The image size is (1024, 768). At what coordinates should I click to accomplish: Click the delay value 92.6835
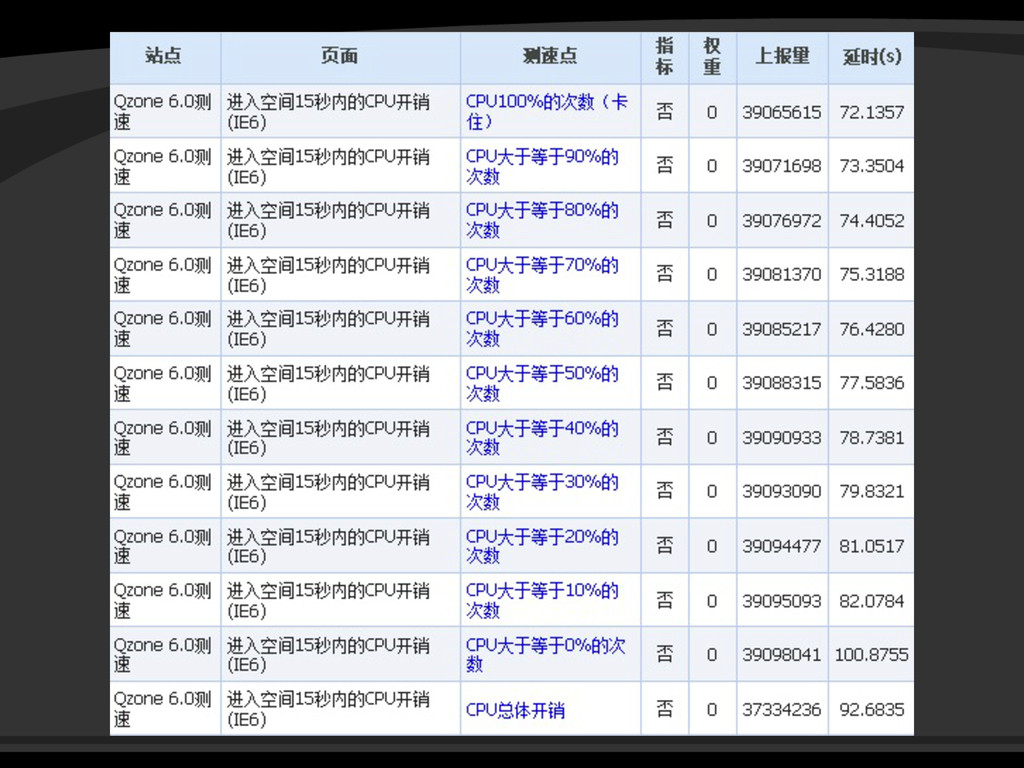(872, 709)
